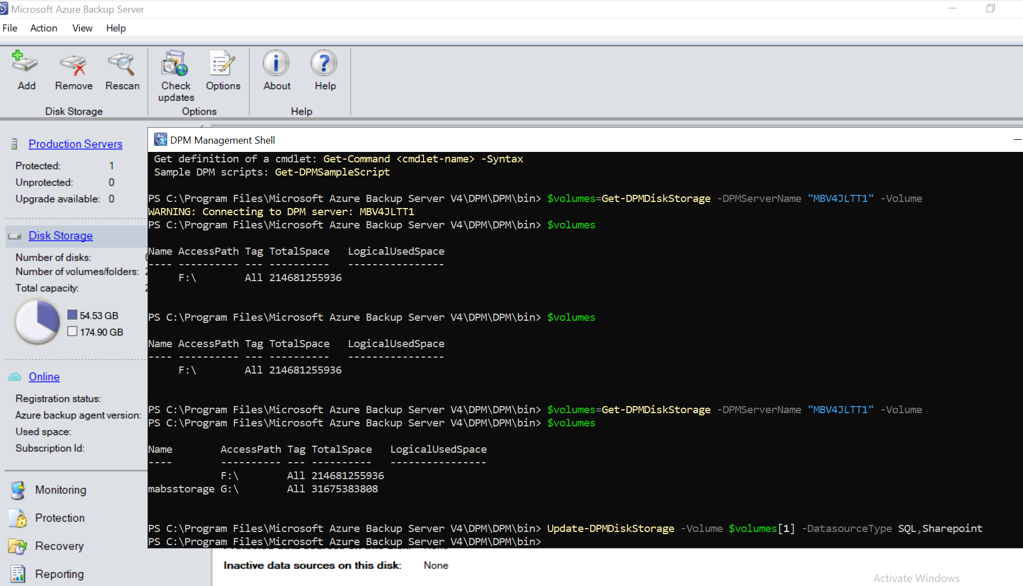Open the Action menu
Screen dimensions: 1023x586
(43, 28)
